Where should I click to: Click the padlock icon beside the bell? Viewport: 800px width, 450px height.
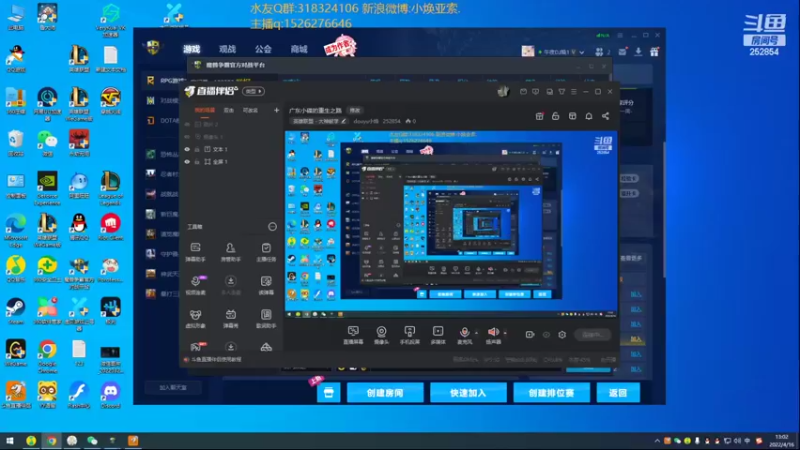click(x=556, y=116)
